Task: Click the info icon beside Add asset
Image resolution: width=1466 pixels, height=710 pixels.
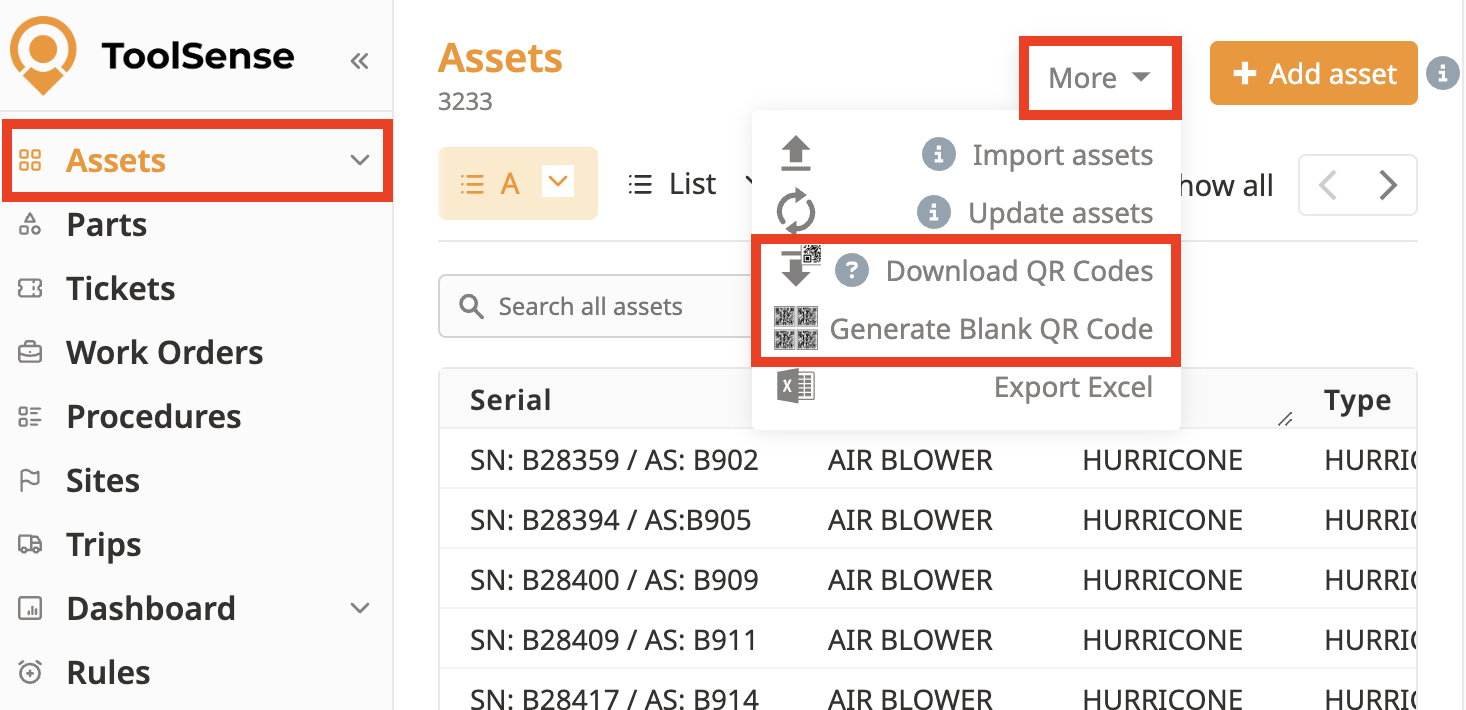Action: (x=1442, y=73)
